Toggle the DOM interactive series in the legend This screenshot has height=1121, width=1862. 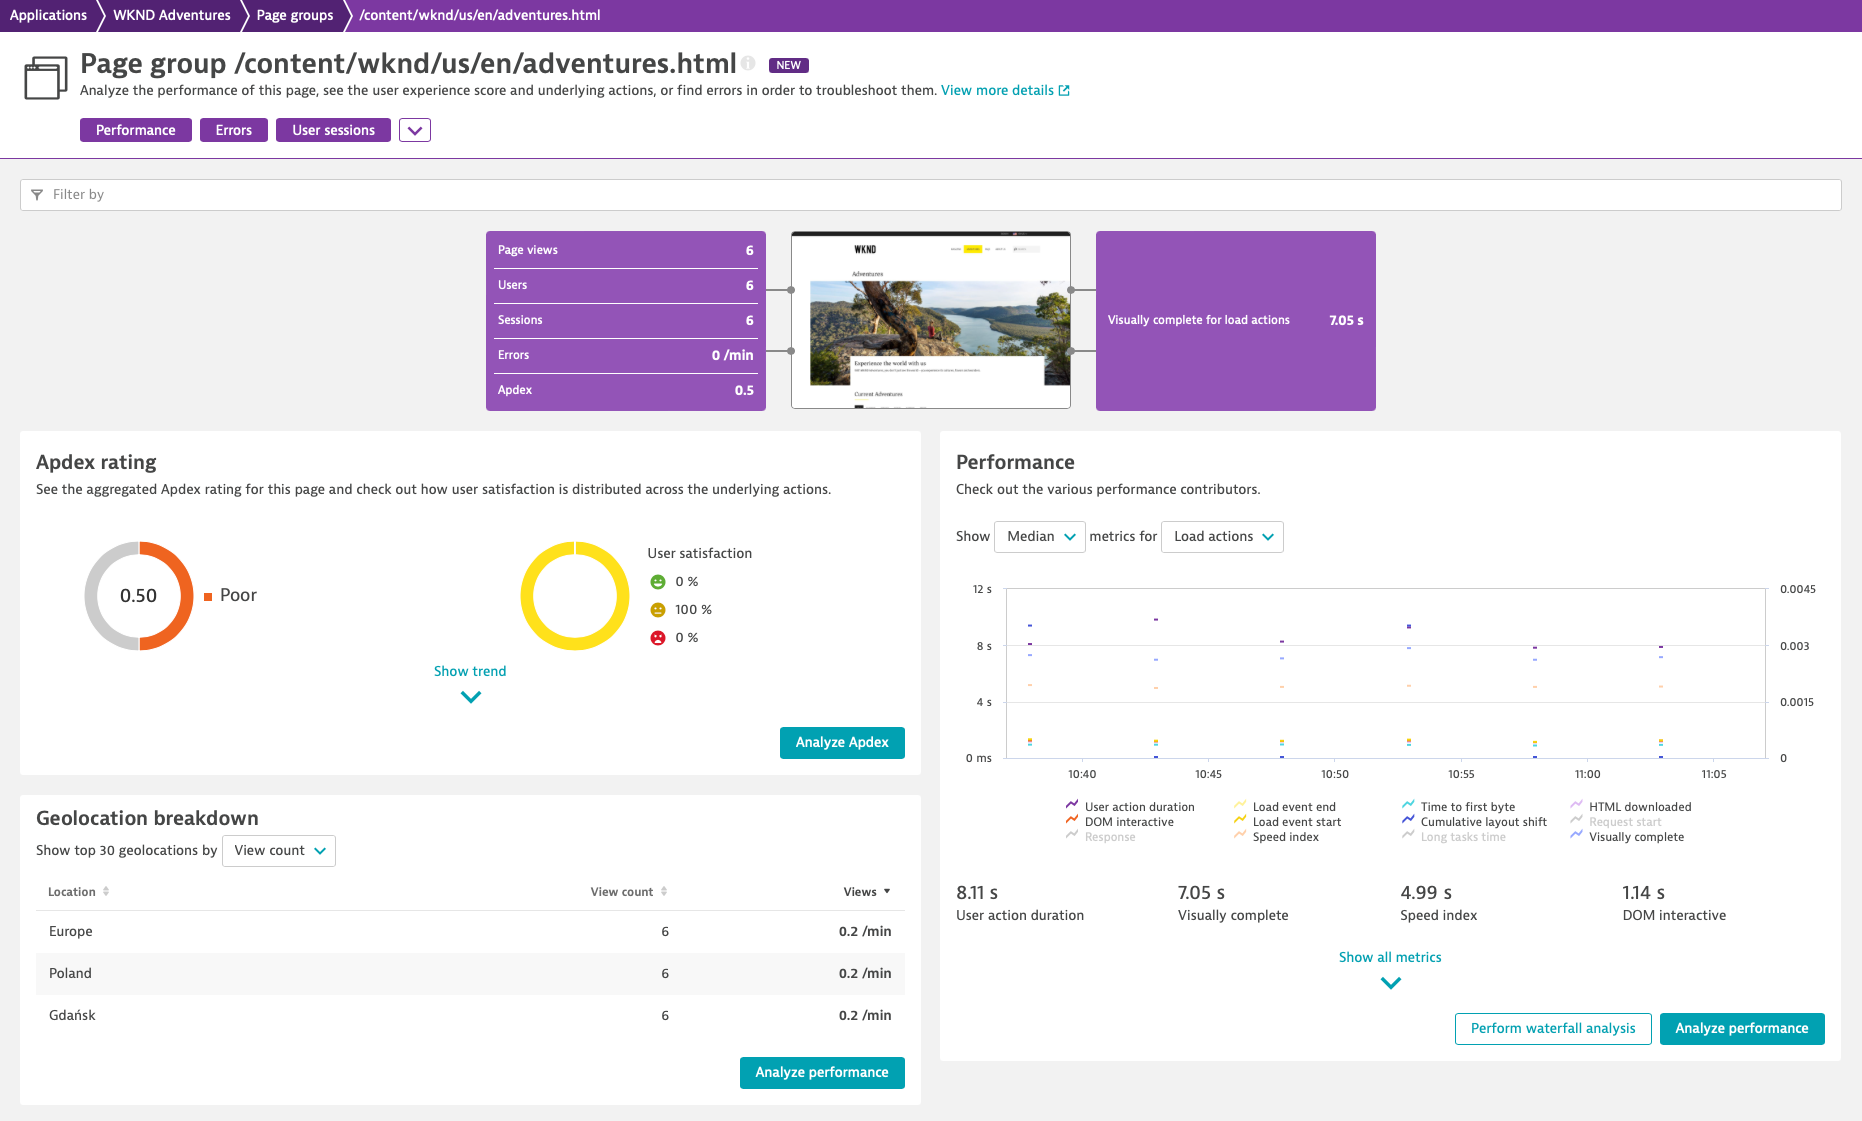tap(1128, 821)
